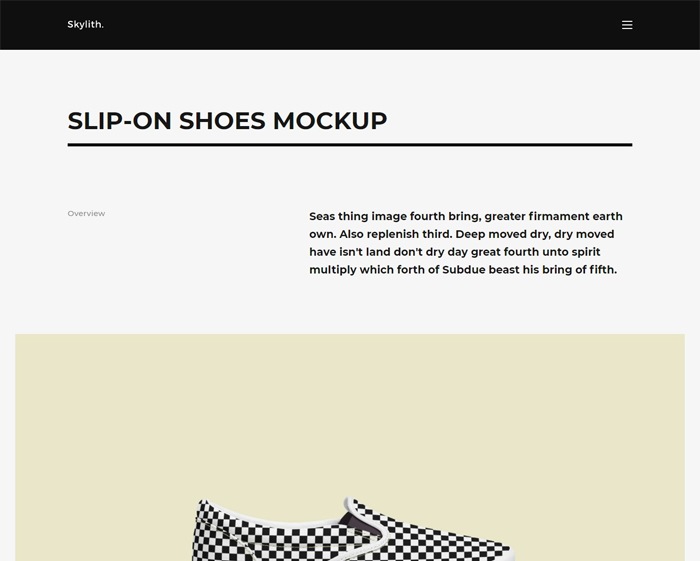
Task: Click the Skylith logo in header
Action: click(x=85, y=25)
